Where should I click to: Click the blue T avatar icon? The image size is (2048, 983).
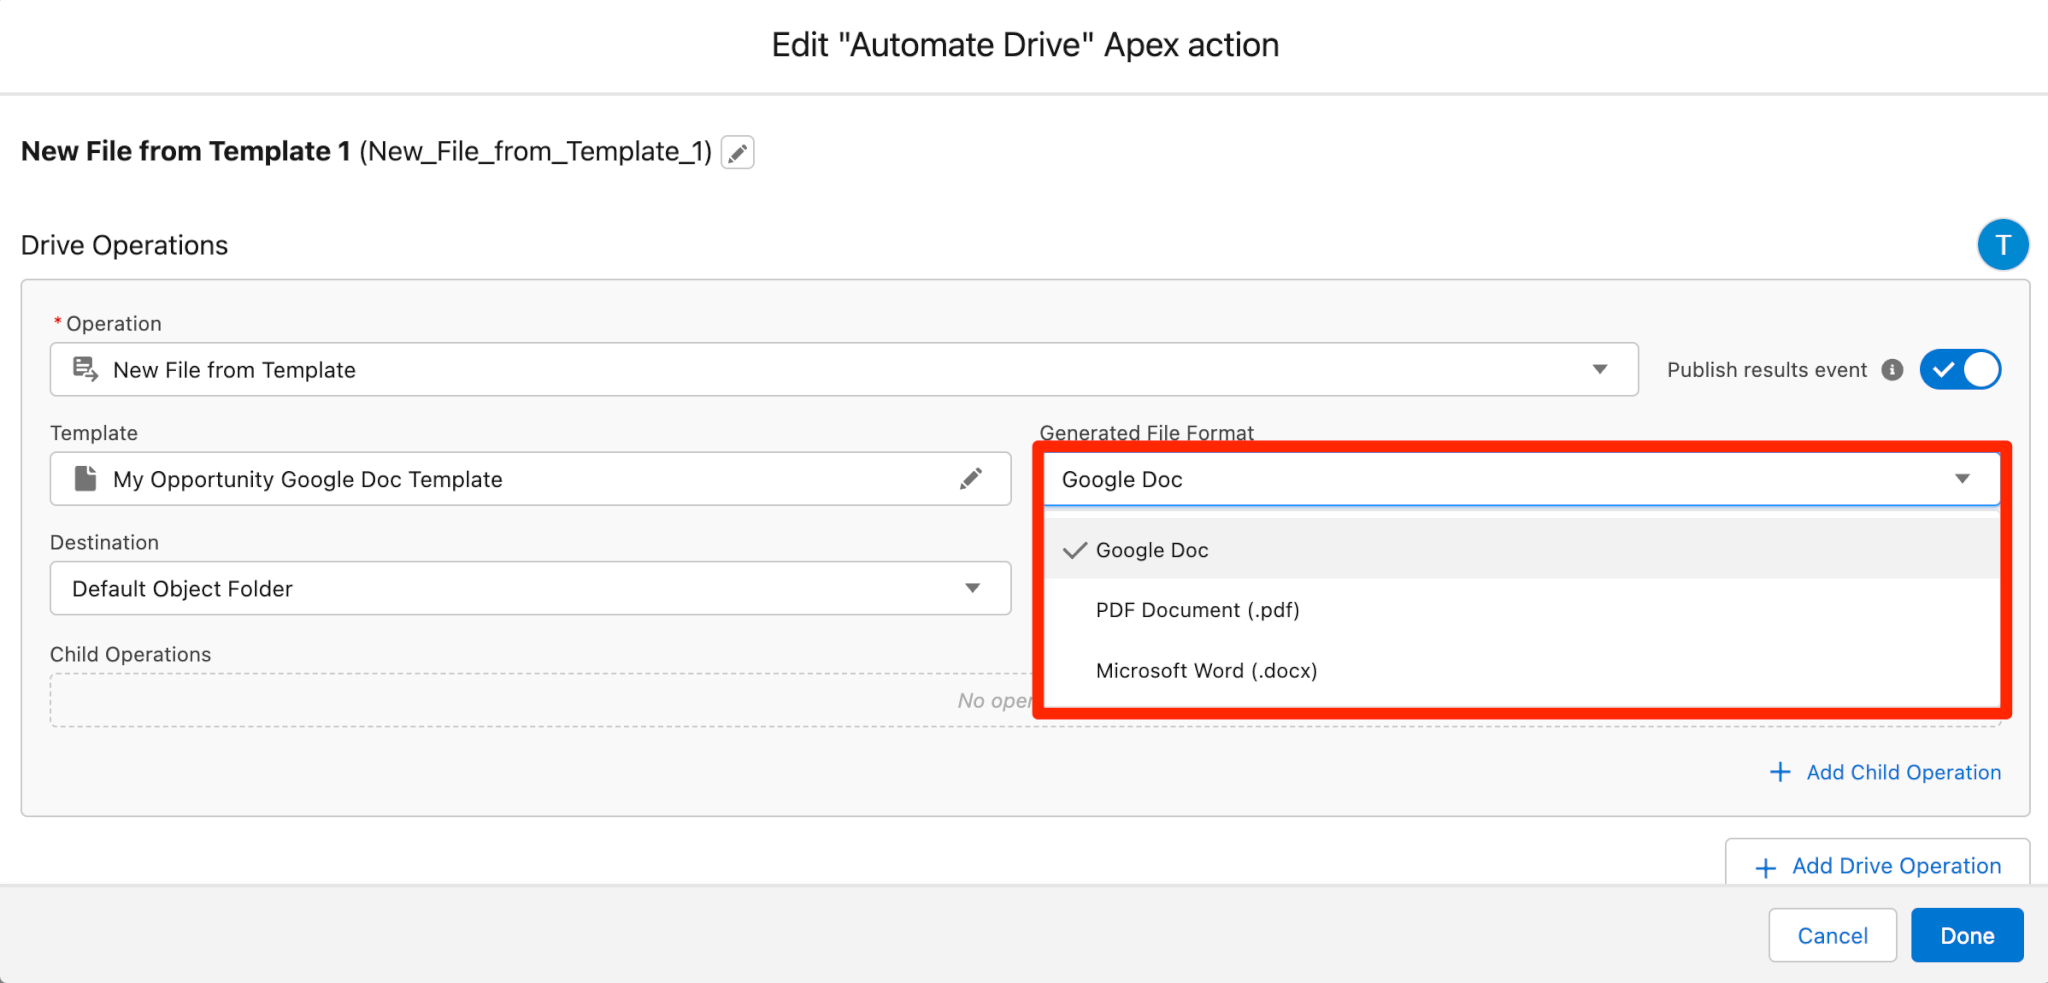(x=2002, y=245)
